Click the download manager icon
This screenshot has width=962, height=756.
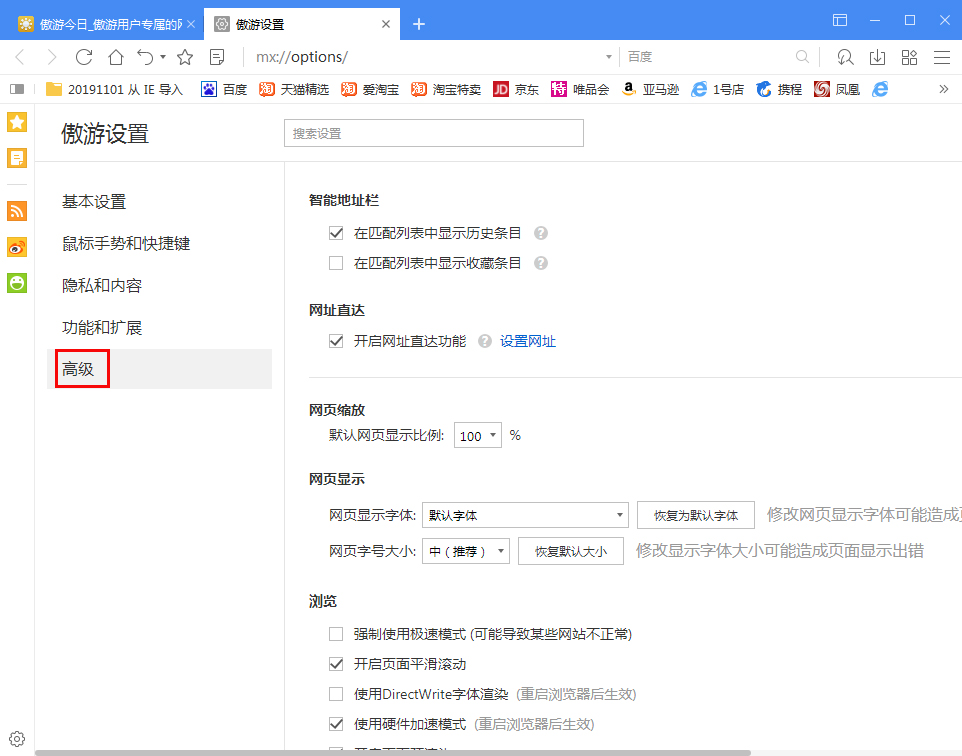[x=878, y=57]
